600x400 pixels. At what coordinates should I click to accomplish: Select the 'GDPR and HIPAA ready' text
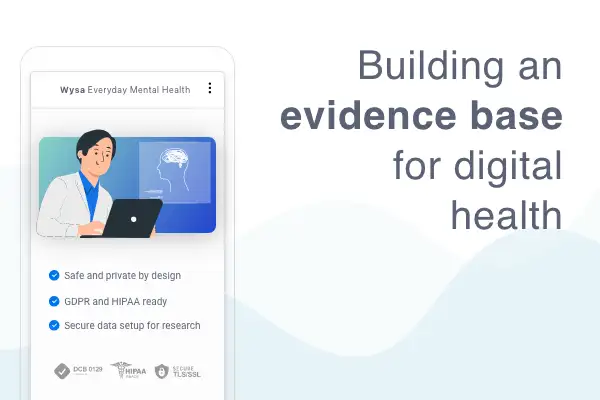pyautogui.click(x=116, y=302)
